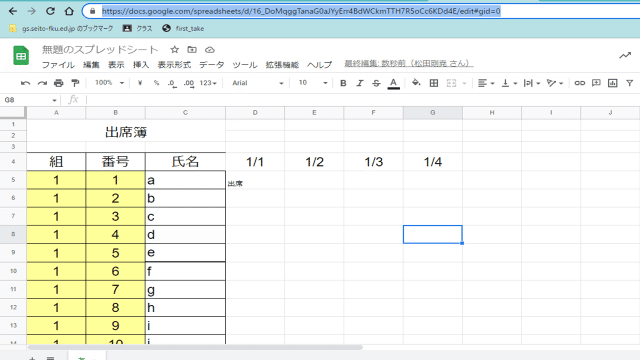
Task: Open the 表示 menu
Action: [116, 65]
